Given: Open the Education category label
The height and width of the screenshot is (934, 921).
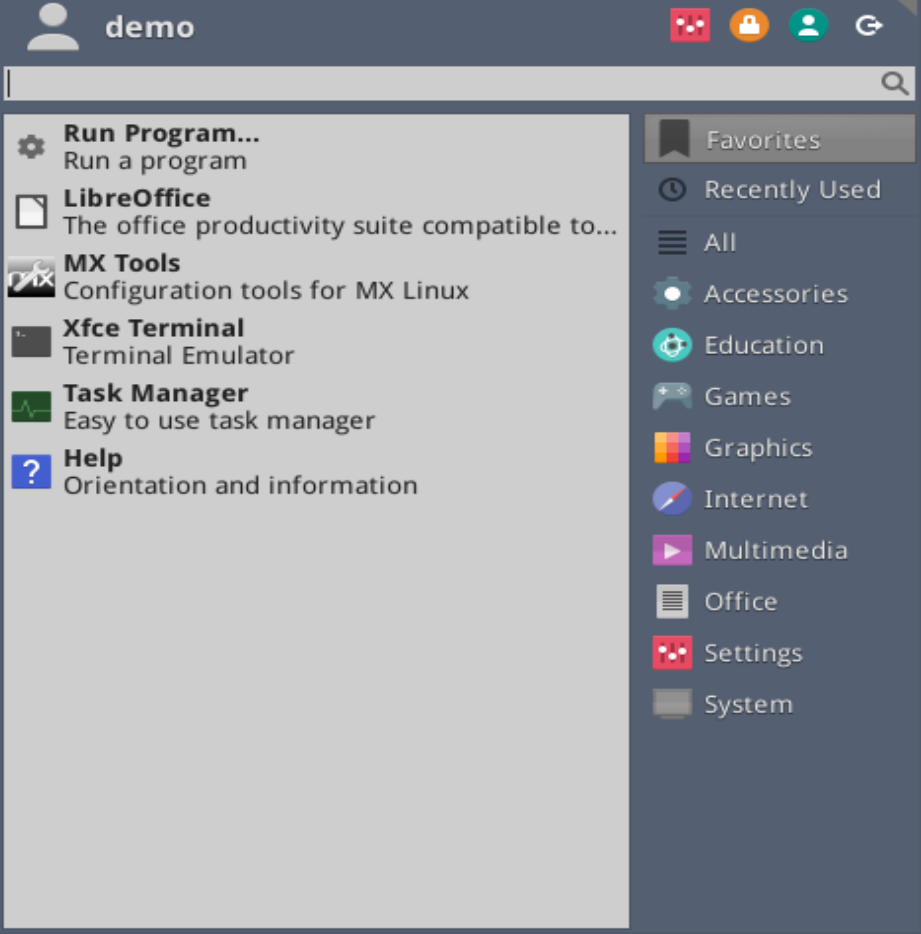Looking at the screenshot, I should click(x=764, y=345).
